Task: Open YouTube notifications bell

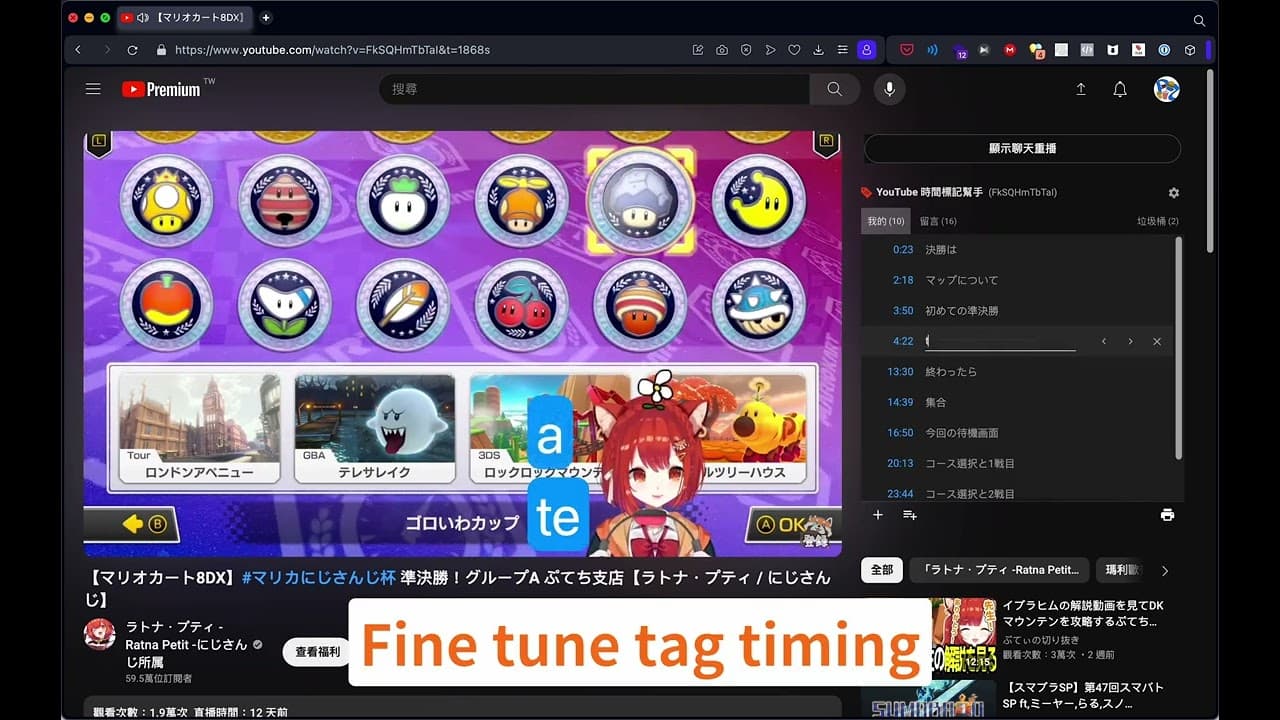Action: coord(1120,89)
